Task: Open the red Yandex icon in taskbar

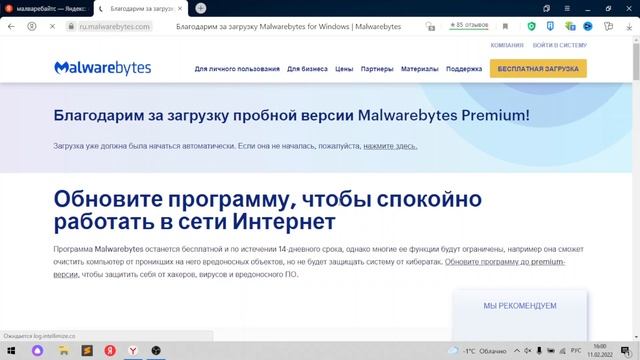Action: click(x=110, y=351)
